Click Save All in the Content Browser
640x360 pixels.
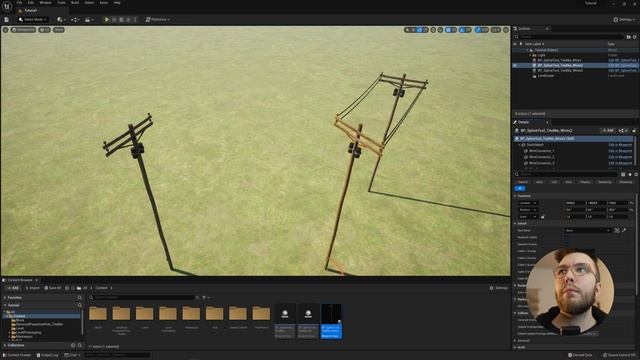coord(53,288)
